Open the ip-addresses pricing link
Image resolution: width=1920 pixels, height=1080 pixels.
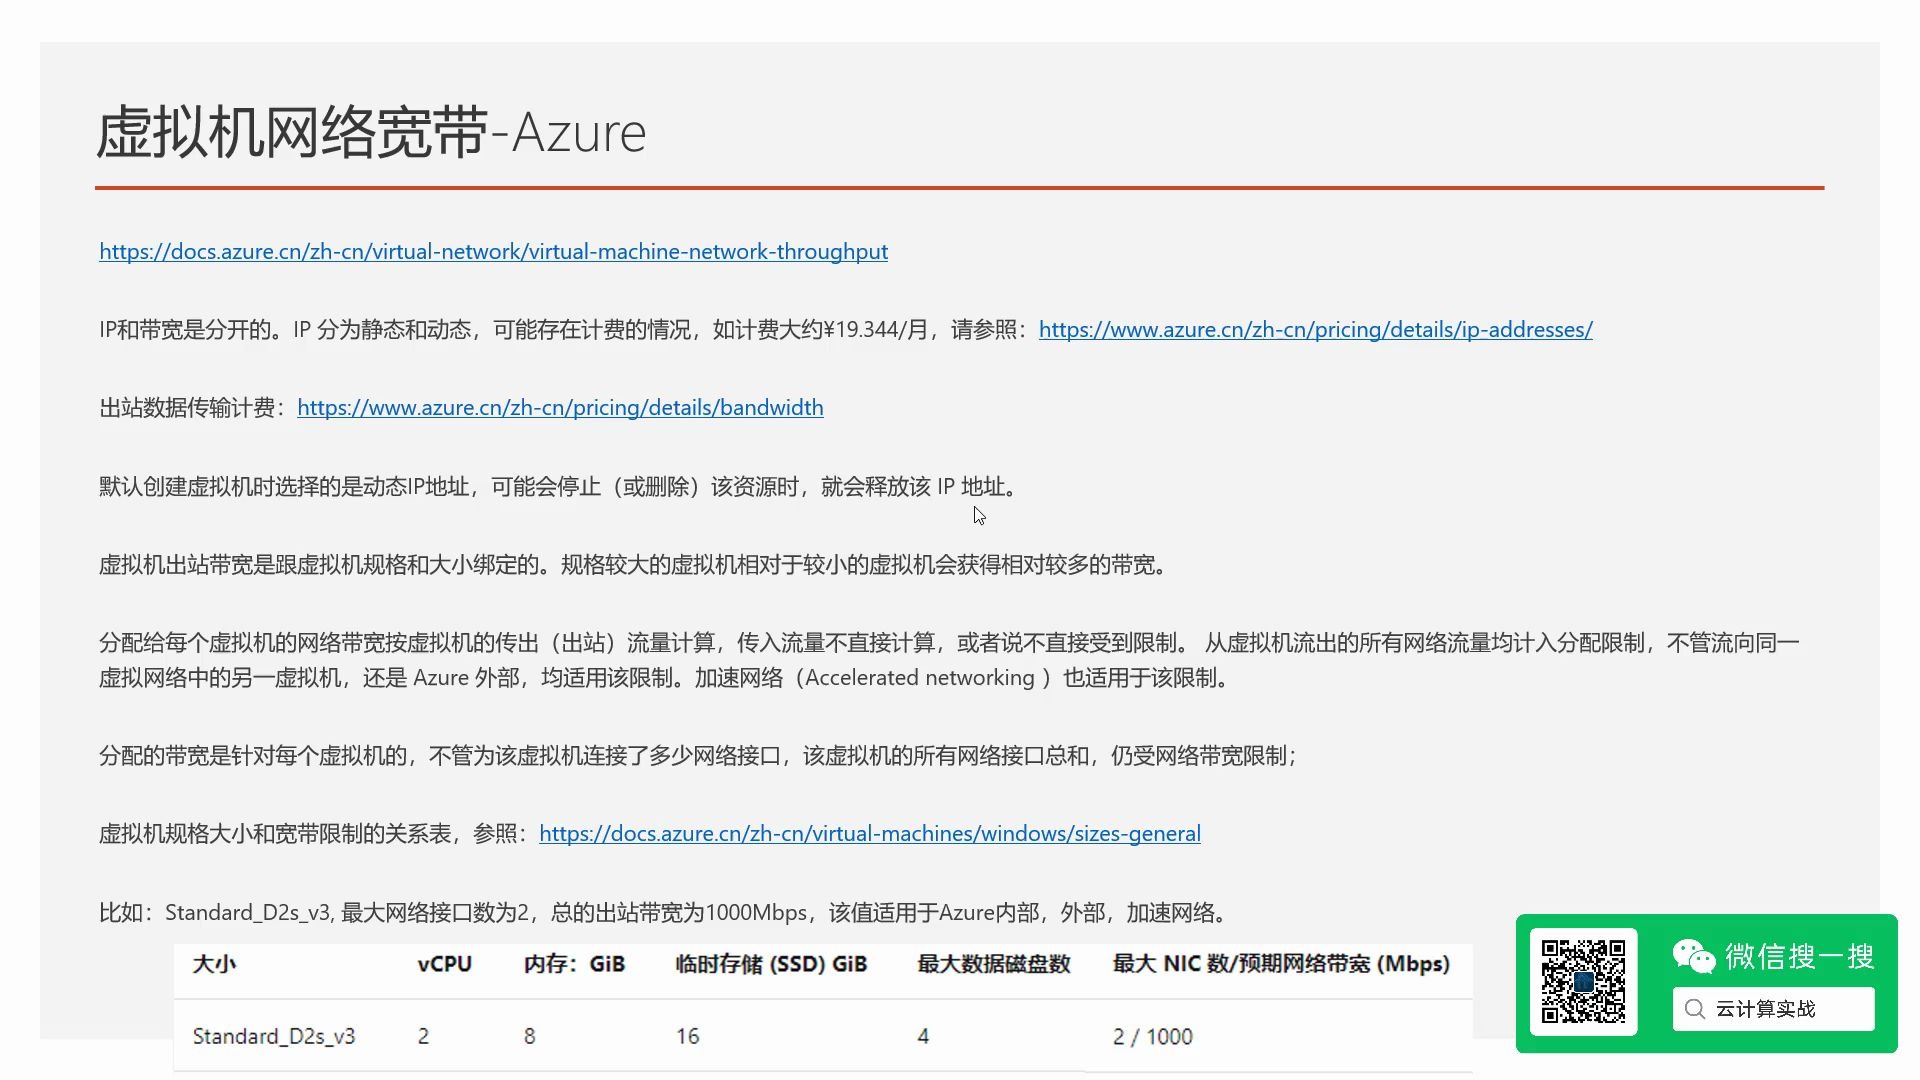1315,330
